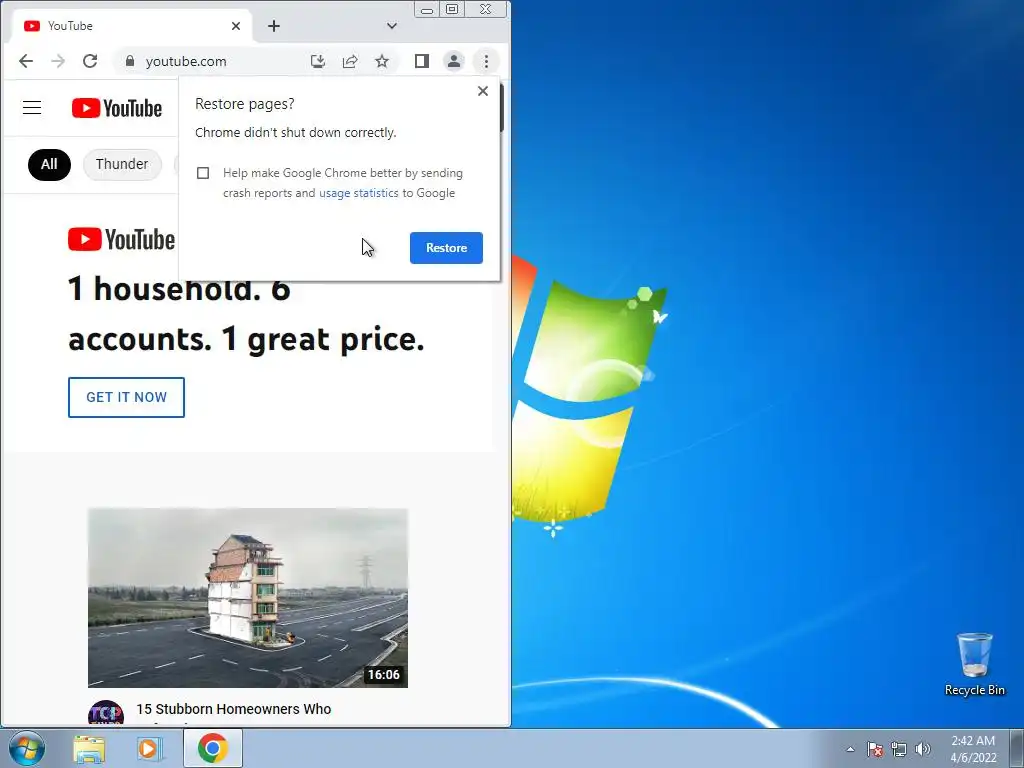Open the usage statistics link
Screen dimensions: 1024x768
pos(359,193)
